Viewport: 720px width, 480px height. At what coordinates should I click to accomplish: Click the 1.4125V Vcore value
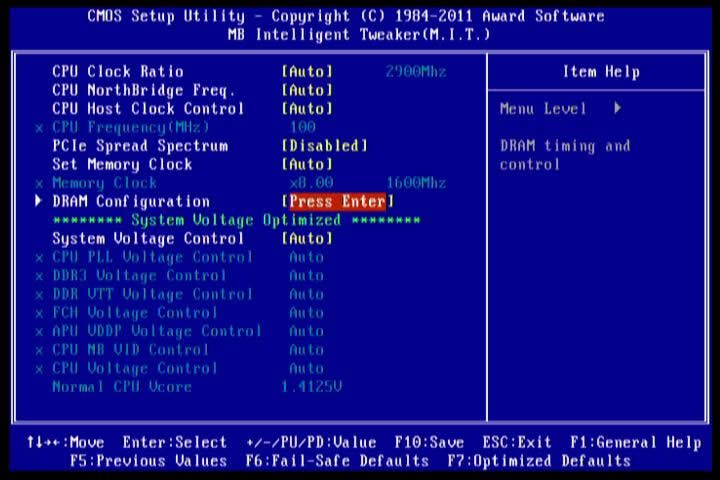pos(312,387)
